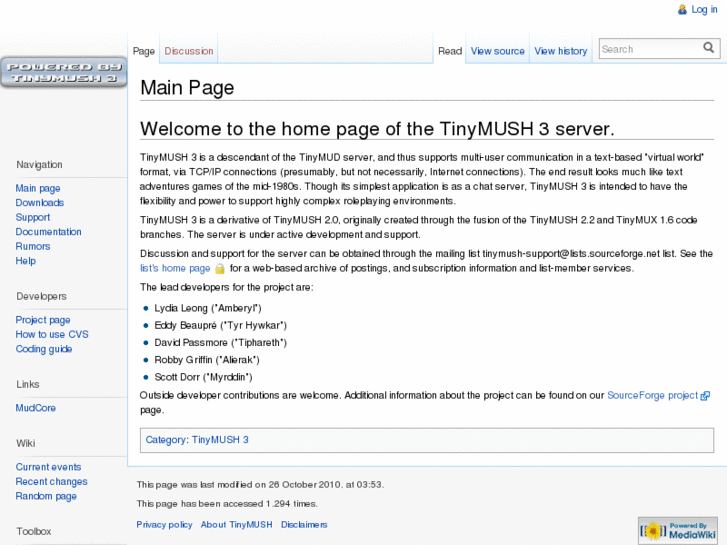Click The lead developers for the project are text
The height and width of the screenshot is (545, 727).
tap(227, 288)
